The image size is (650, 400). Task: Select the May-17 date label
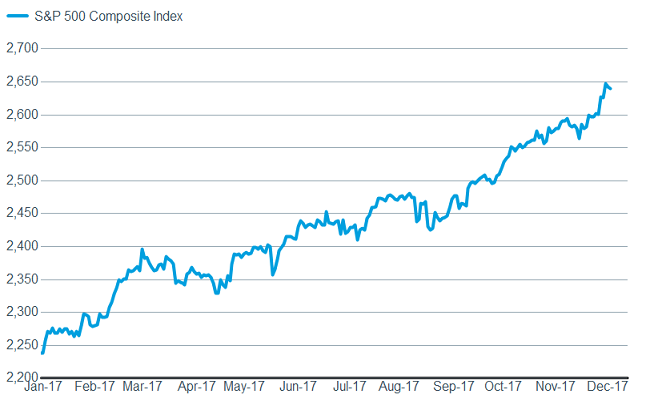pyautogui.click(x=244, y=386)
